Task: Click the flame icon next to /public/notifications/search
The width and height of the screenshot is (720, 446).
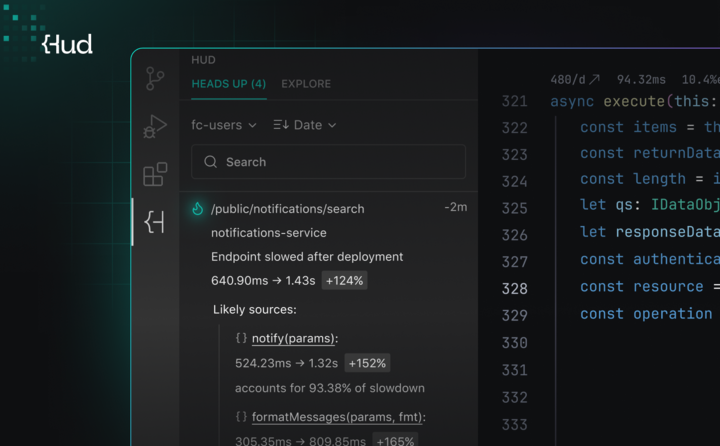Action: coord(197,209)
